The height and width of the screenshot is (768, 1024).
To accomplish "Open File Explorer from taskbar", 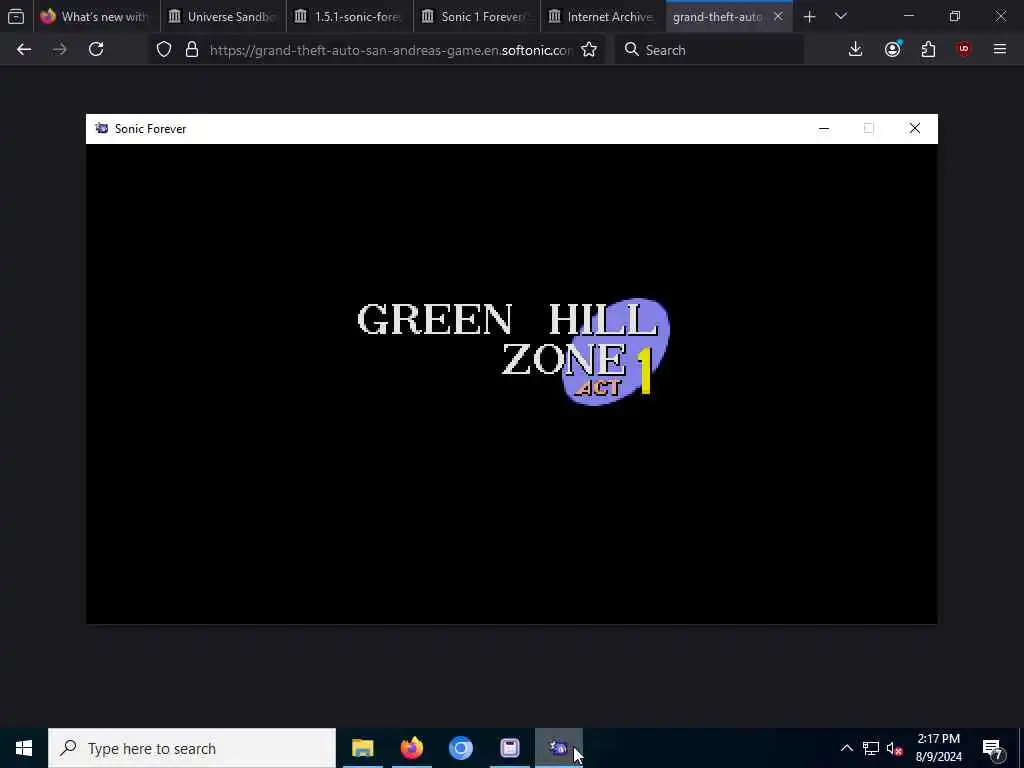I will tap(362, 748).
